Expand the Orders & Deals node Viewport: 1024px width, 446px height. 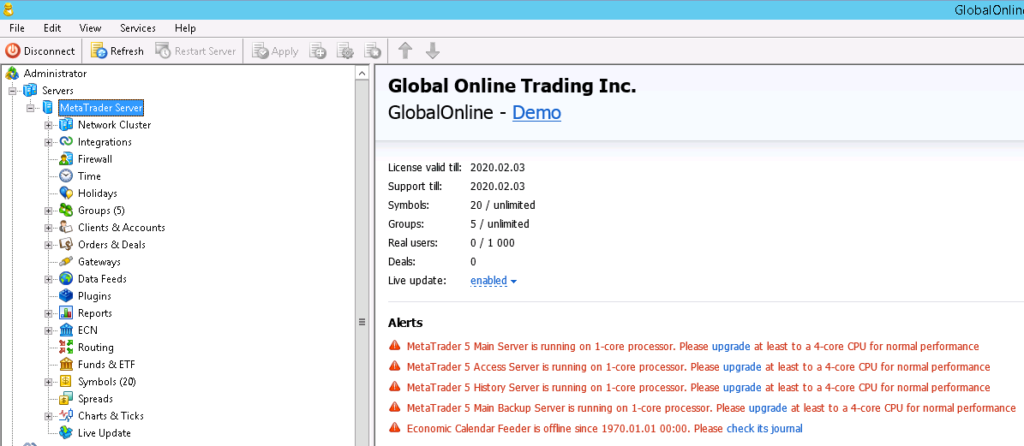48,244
